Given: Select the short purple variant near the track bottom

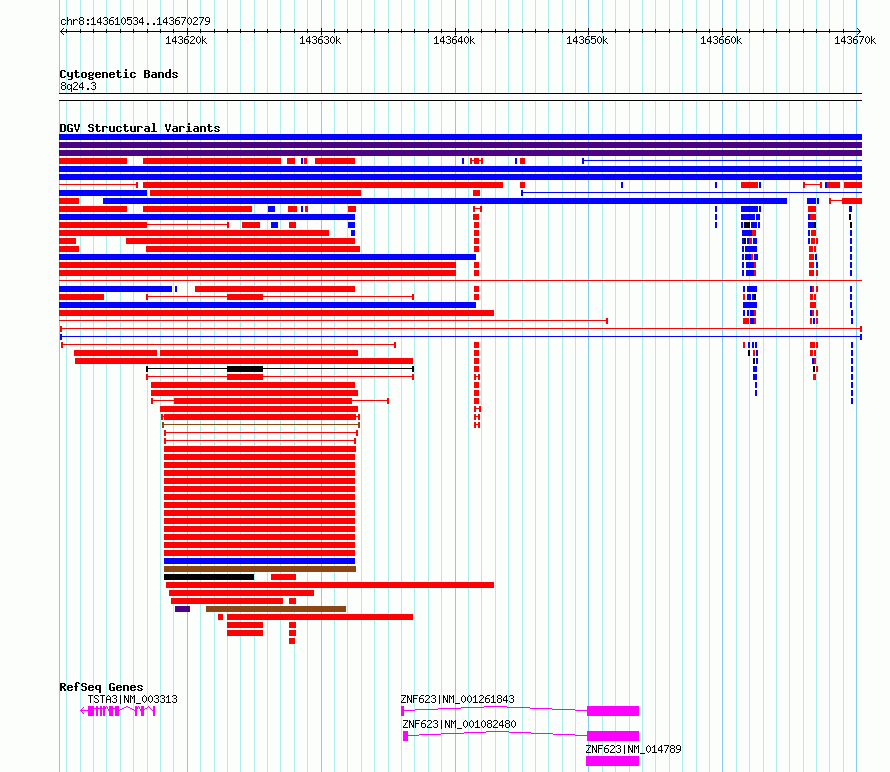Looking at the screenshot, I should (182, 609).
